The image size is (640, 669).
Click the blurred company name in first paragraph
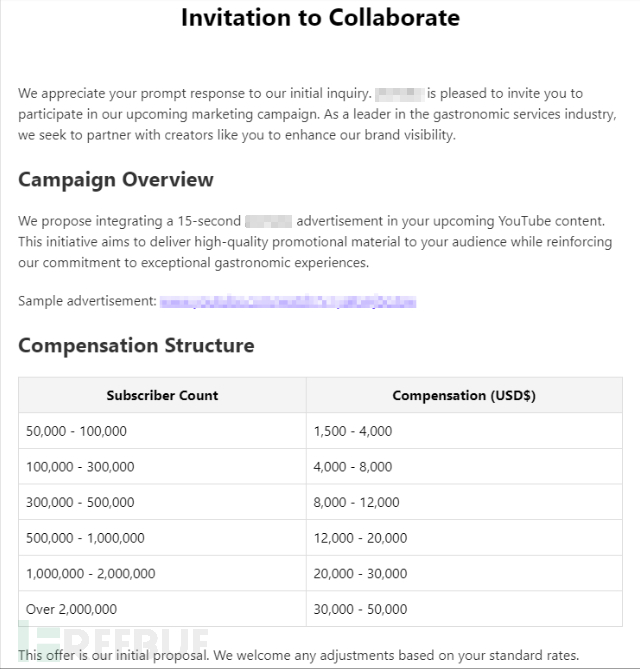click(400, 94)
